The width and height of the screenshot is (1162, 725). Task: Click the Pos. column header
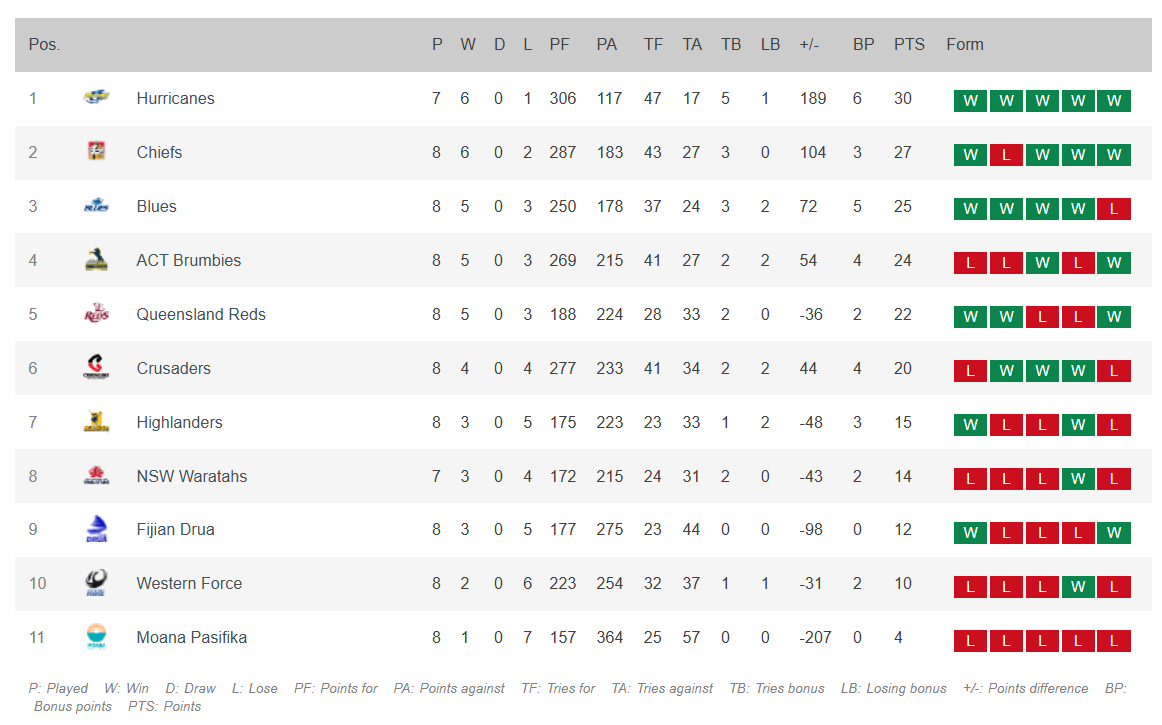pyautogui.click(x=45, y=44)
